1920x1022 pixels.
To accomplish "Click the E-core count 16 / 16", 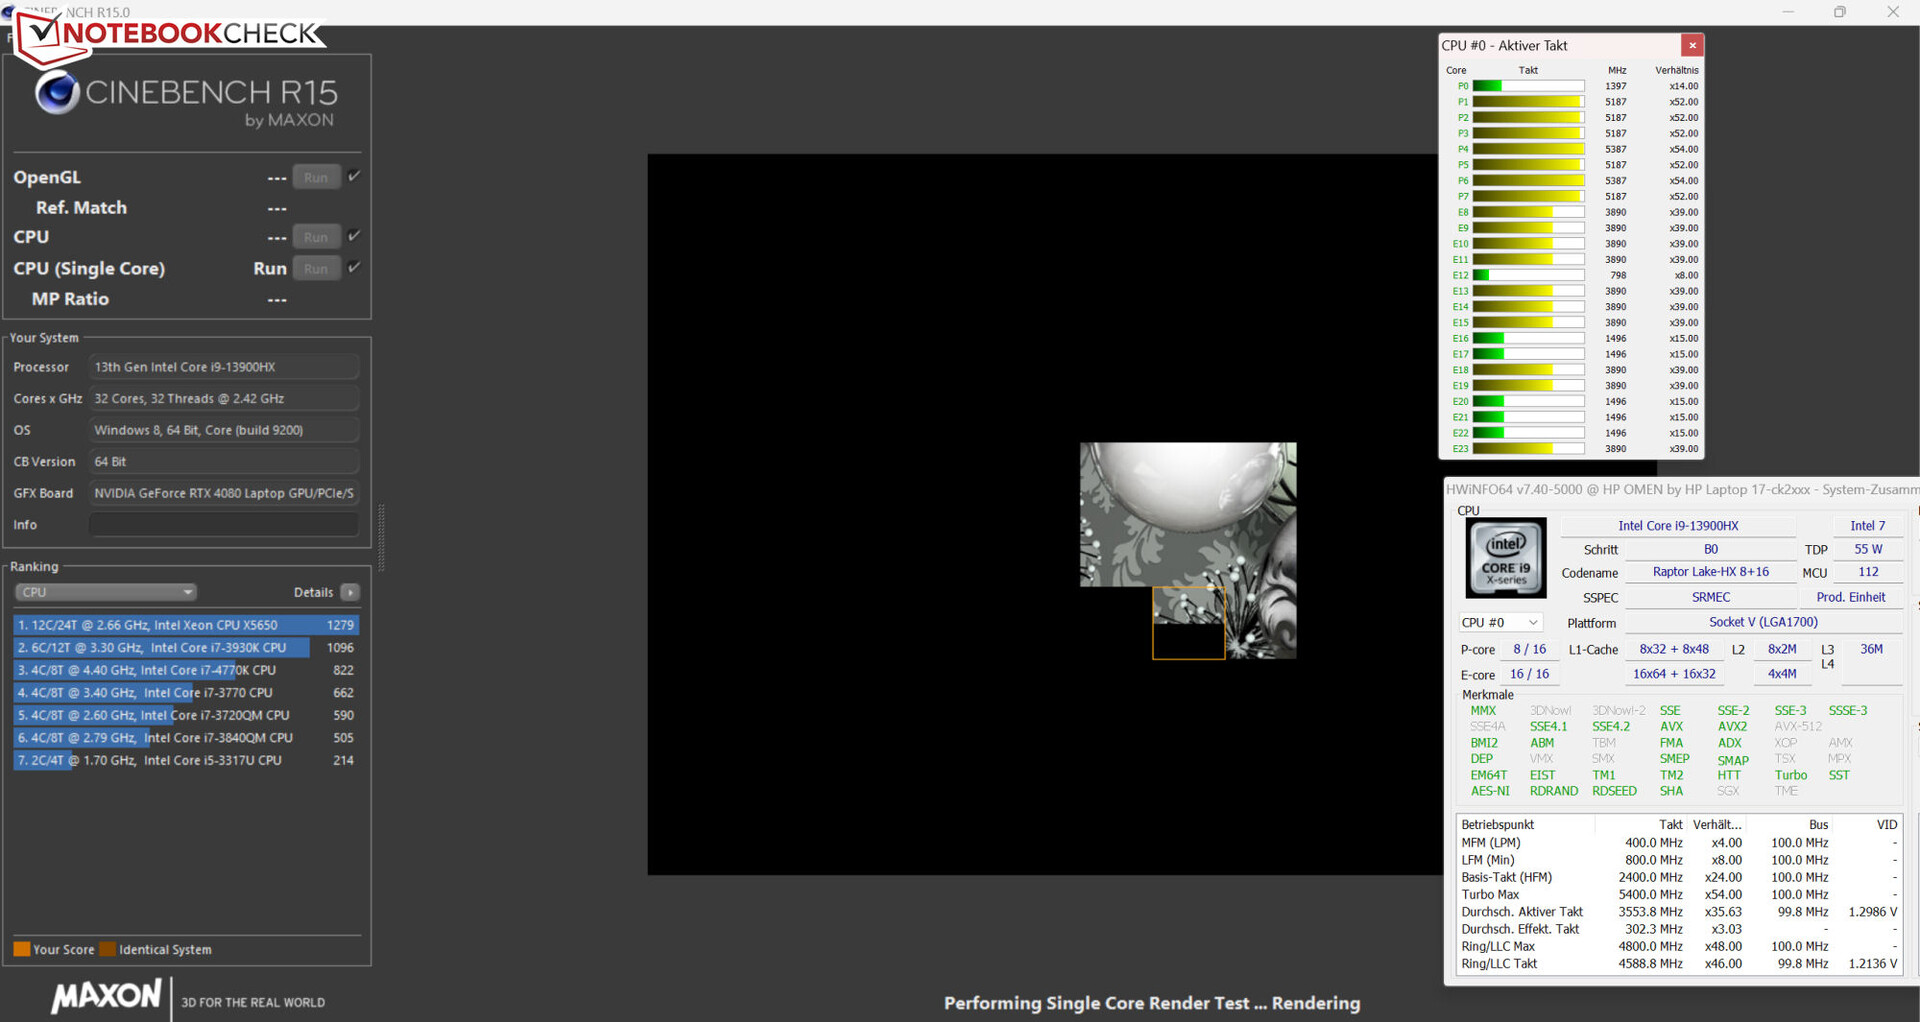I will click(x=1529, y=674).
